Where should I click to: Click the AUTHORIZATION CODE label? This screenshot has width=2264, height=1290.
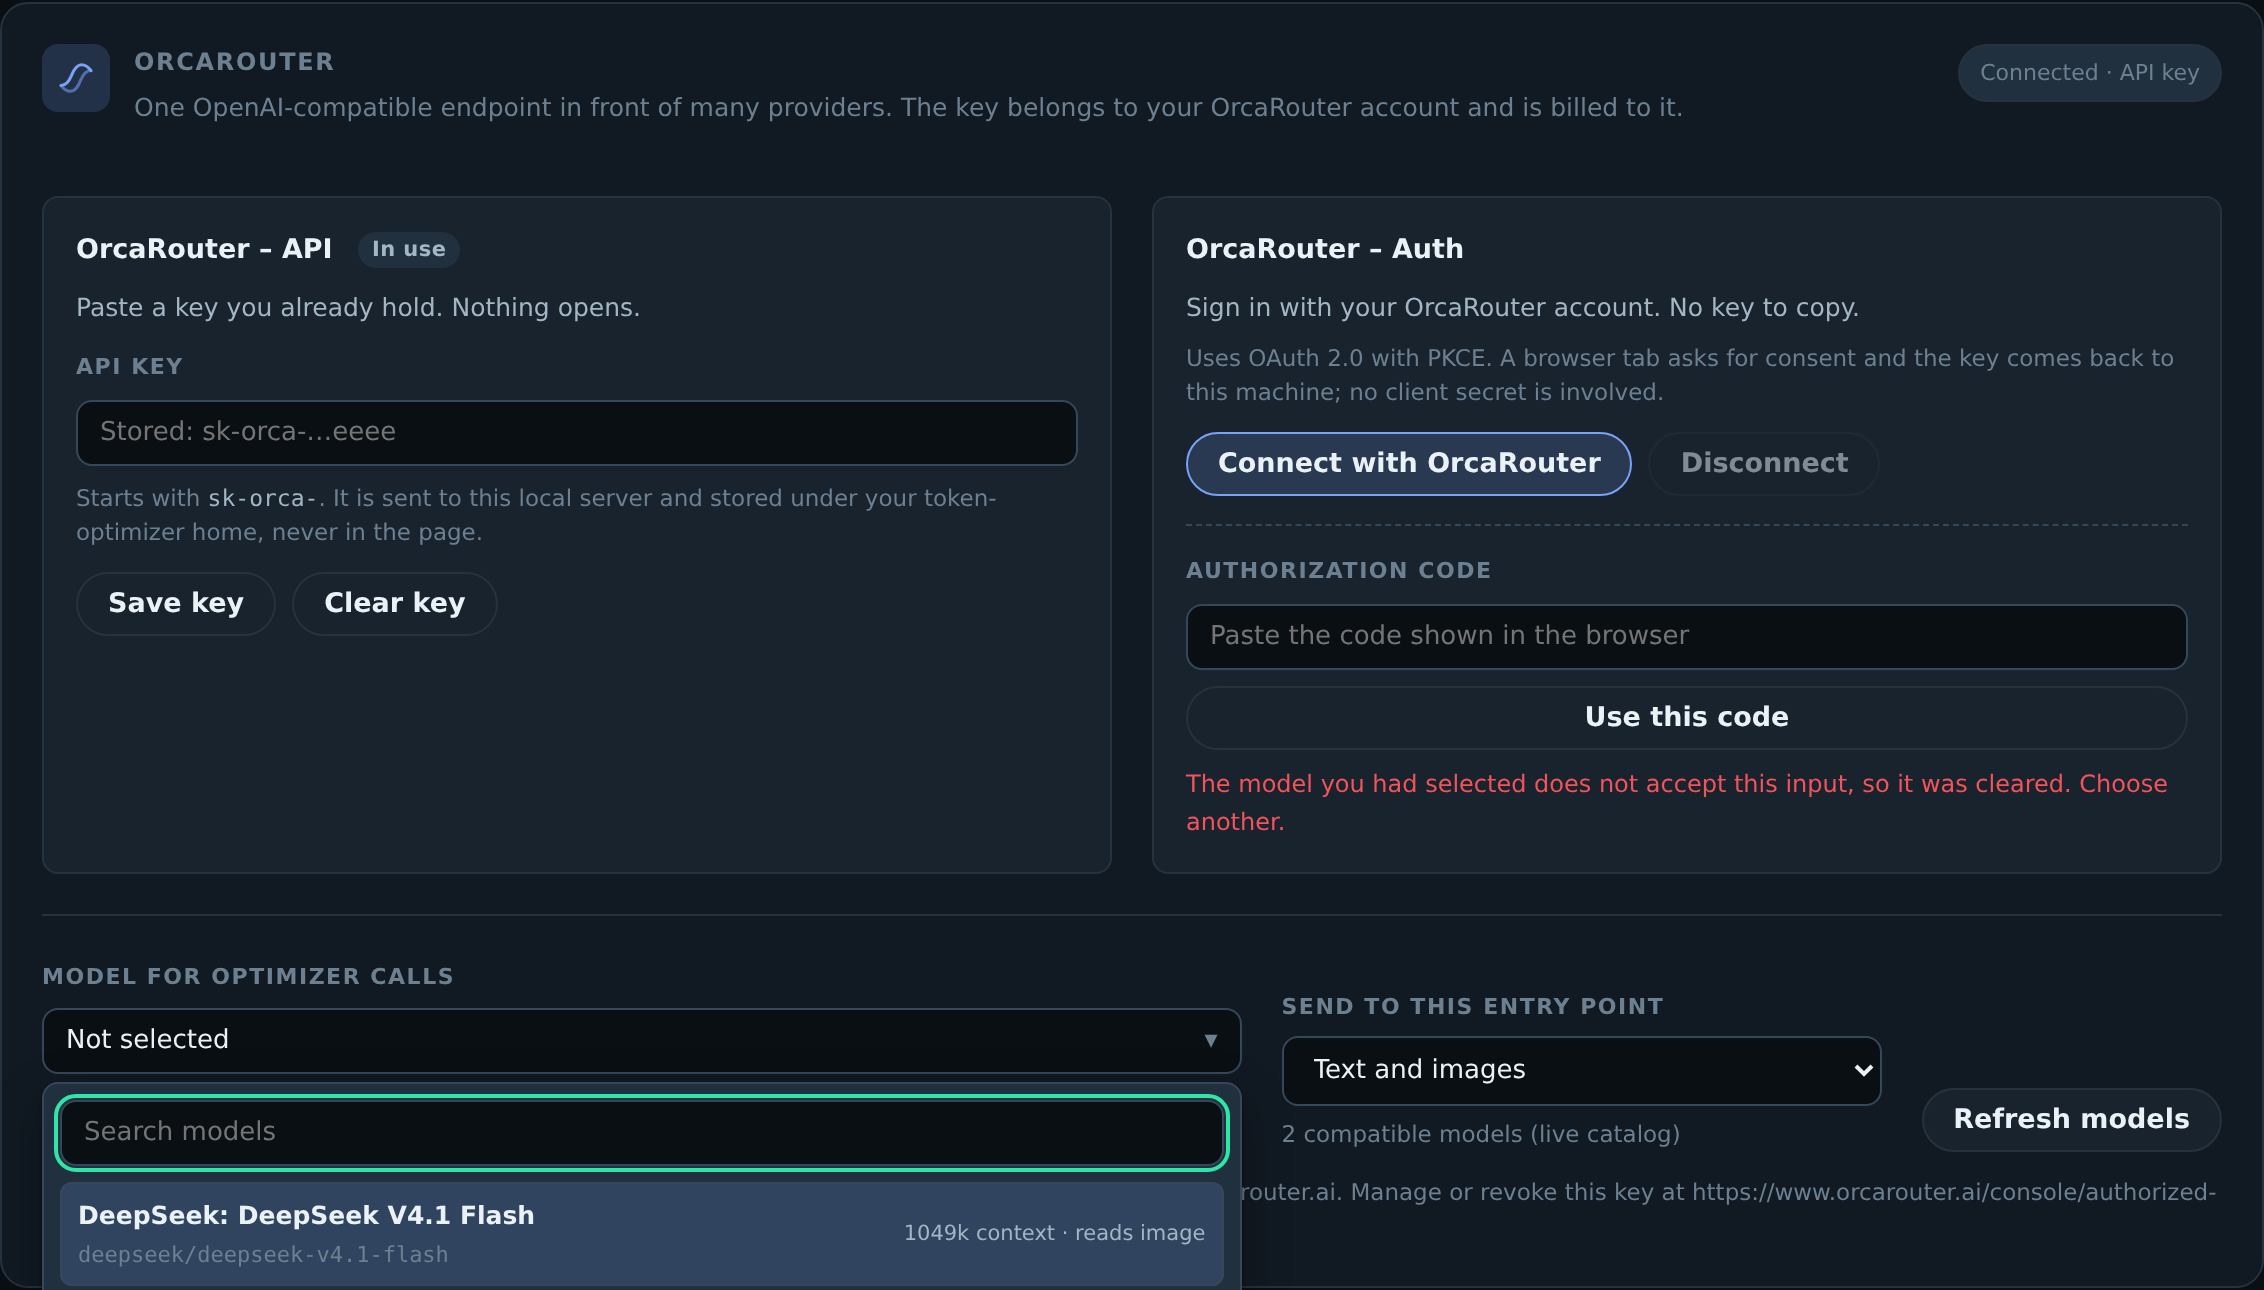pos(1339,570)
